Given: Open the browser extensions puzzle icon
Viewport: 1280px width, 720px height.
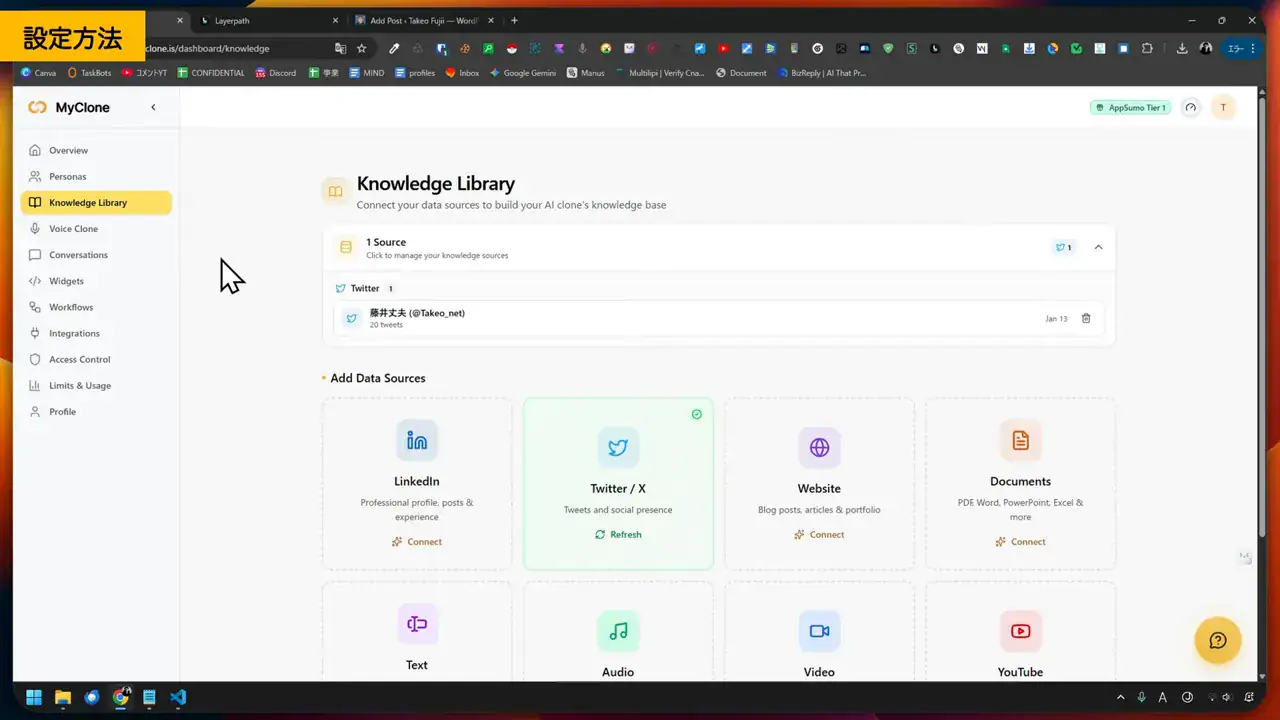Looking at the screenshot, I should [x=1147, y=47].
